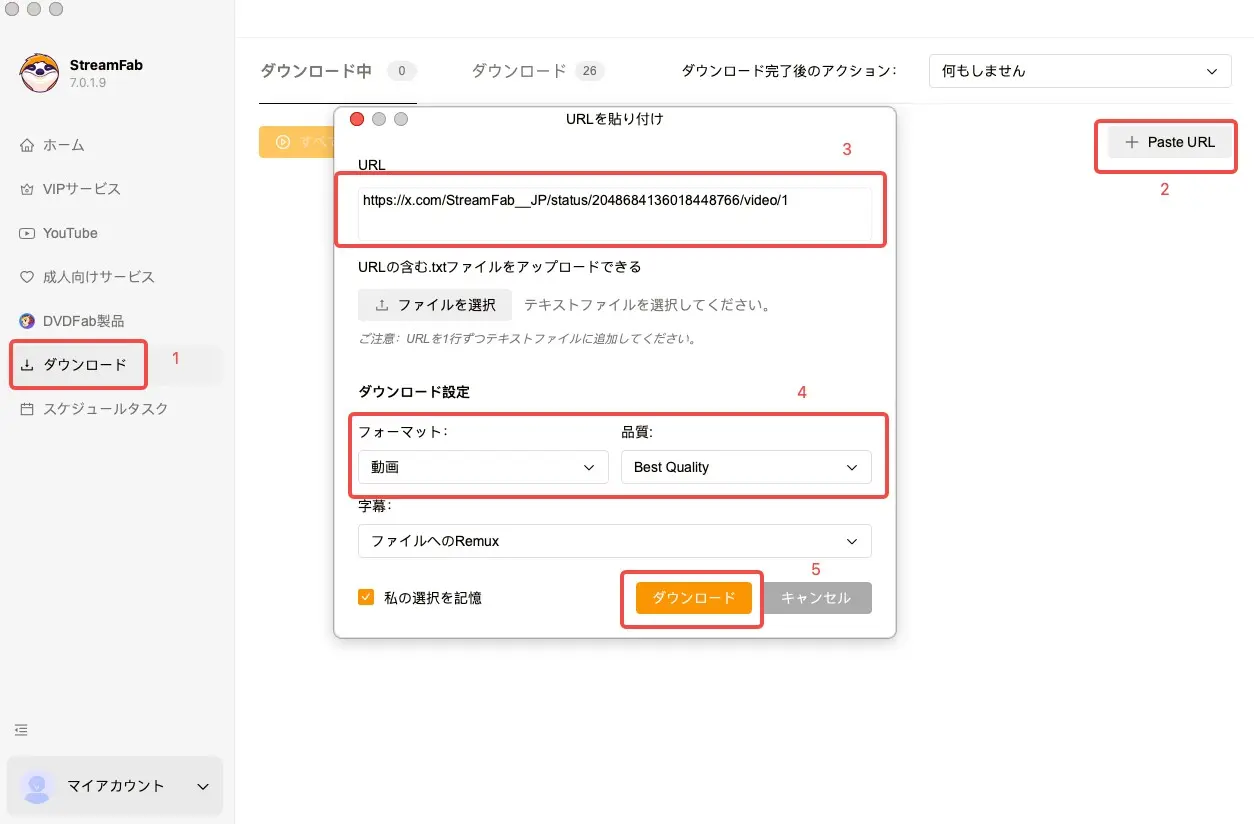Click the ファイルを選択 button

click(x=435, y=305)
